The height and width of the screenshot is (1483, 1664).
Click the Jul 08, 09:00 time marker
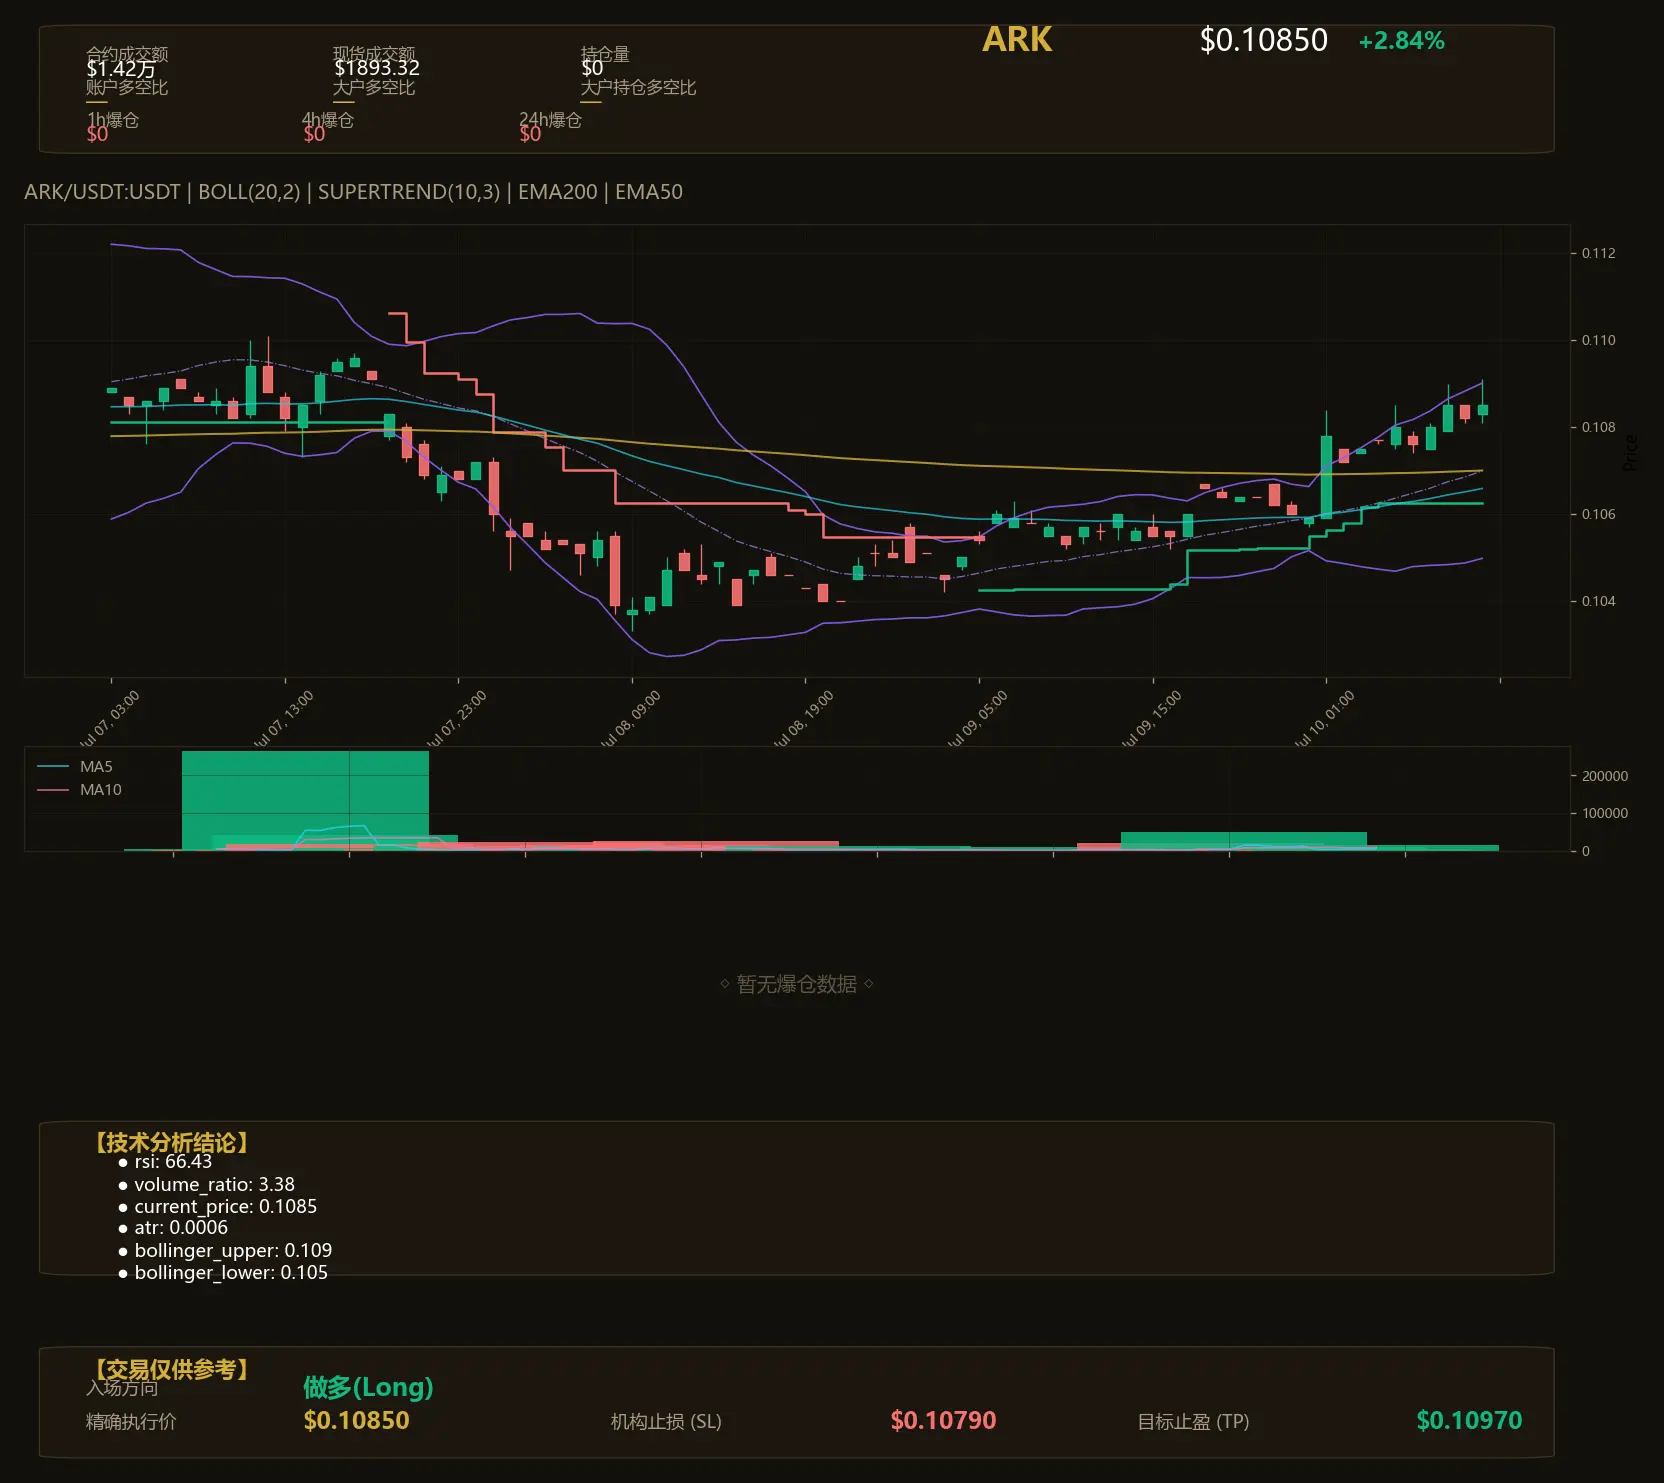[630, 718]
